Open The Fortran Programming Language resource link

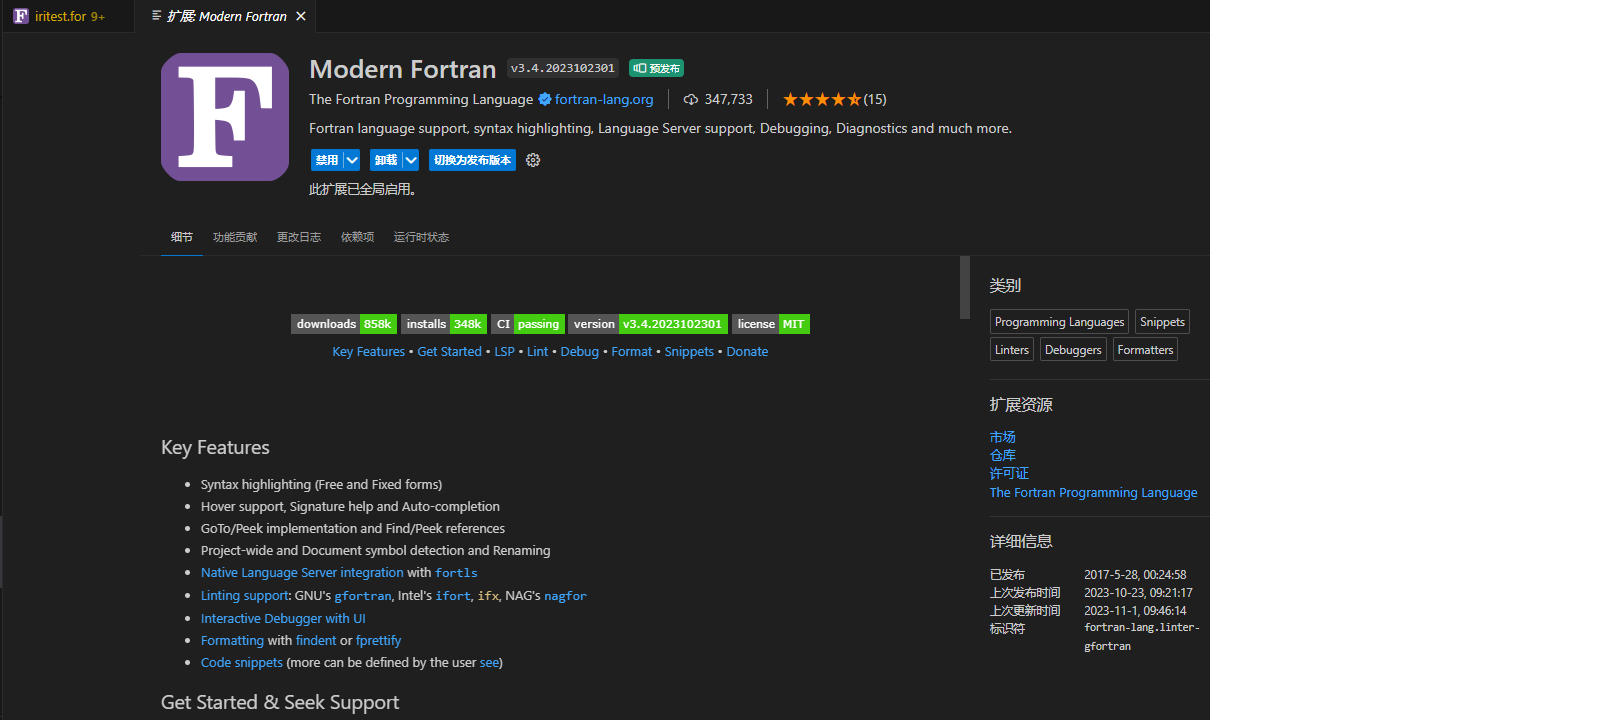pyautogui.click(x=1093, y=493)
